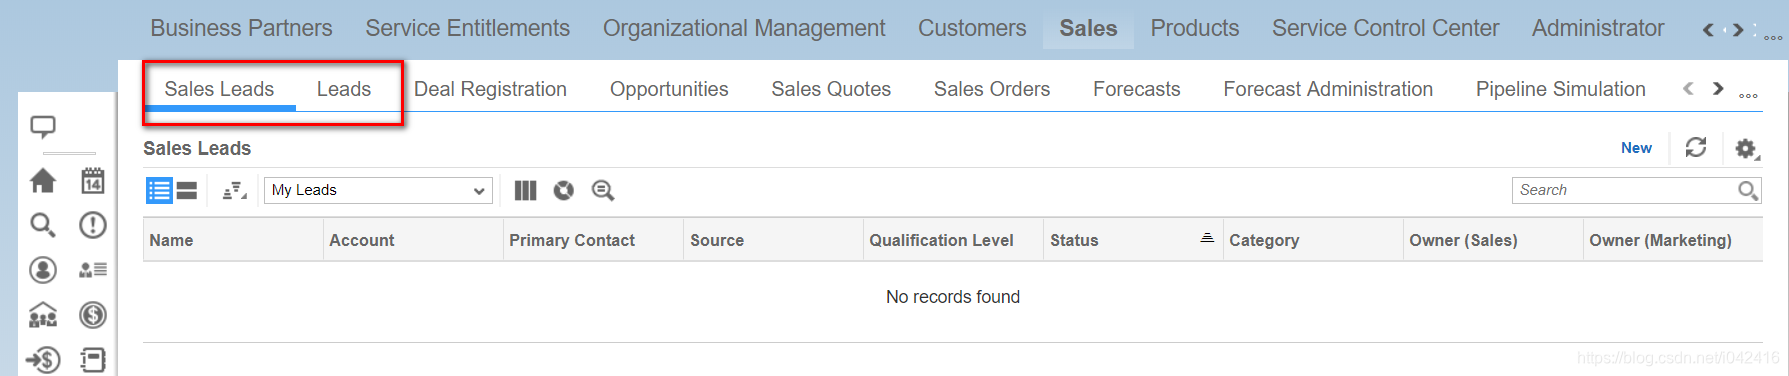This screenshot has height=376, width=1789.
Task: Click the New link
Action: (1636, 148)
